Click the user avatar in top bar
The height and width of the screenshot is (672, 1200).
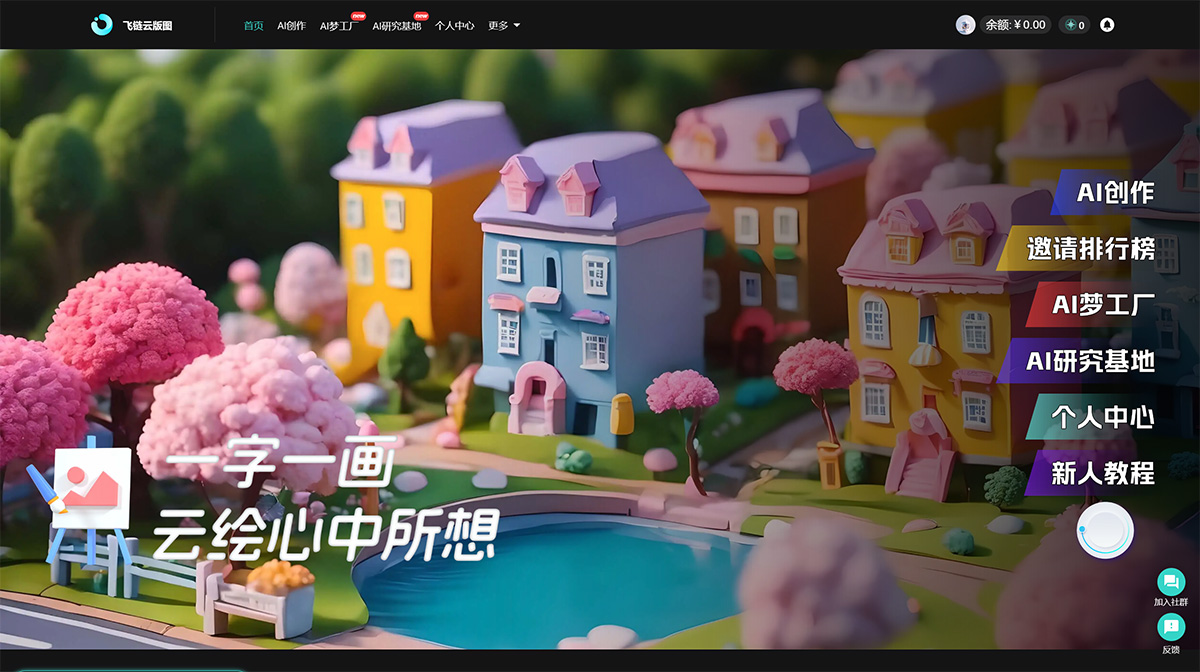pyautogui.click(x=963, y=24)
